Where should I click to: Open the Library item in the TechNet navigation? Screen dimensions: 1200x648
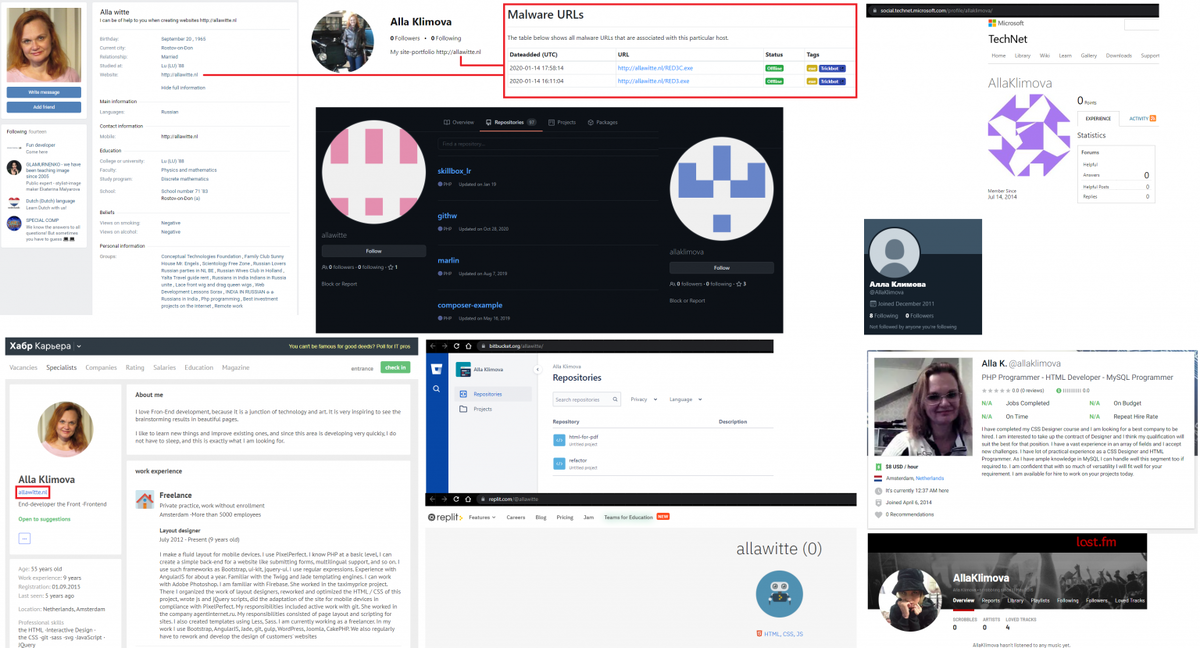1022,55
